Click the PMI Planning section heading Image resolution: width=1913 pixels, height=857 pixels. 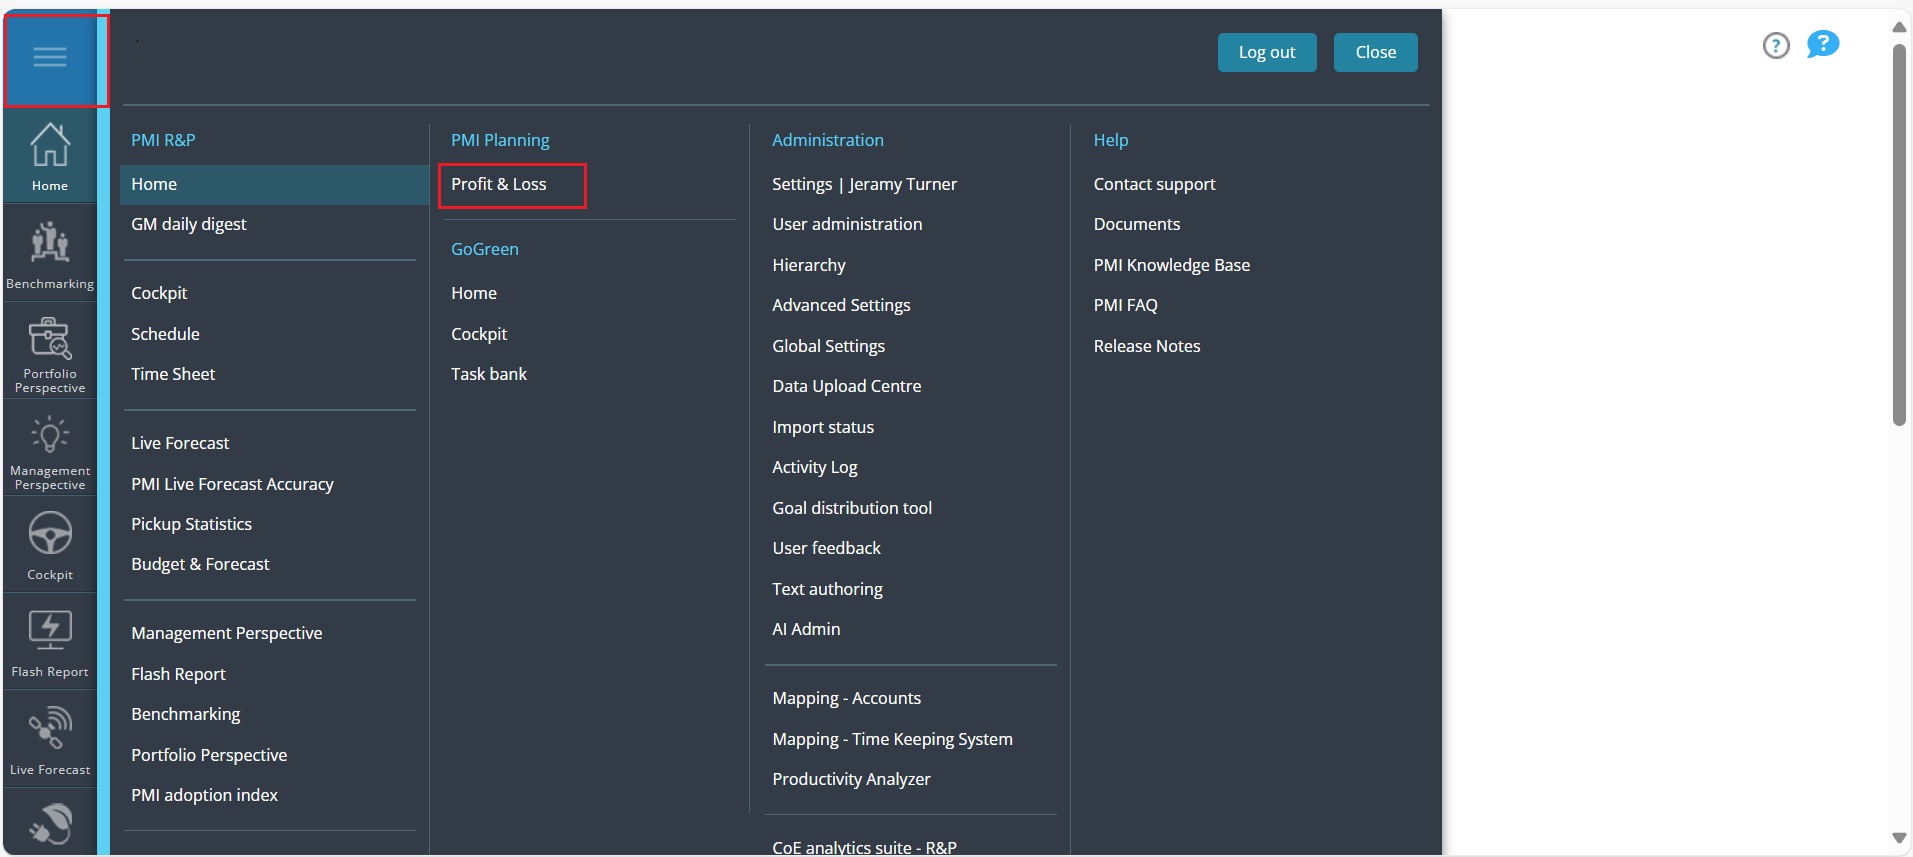(500, 140)
